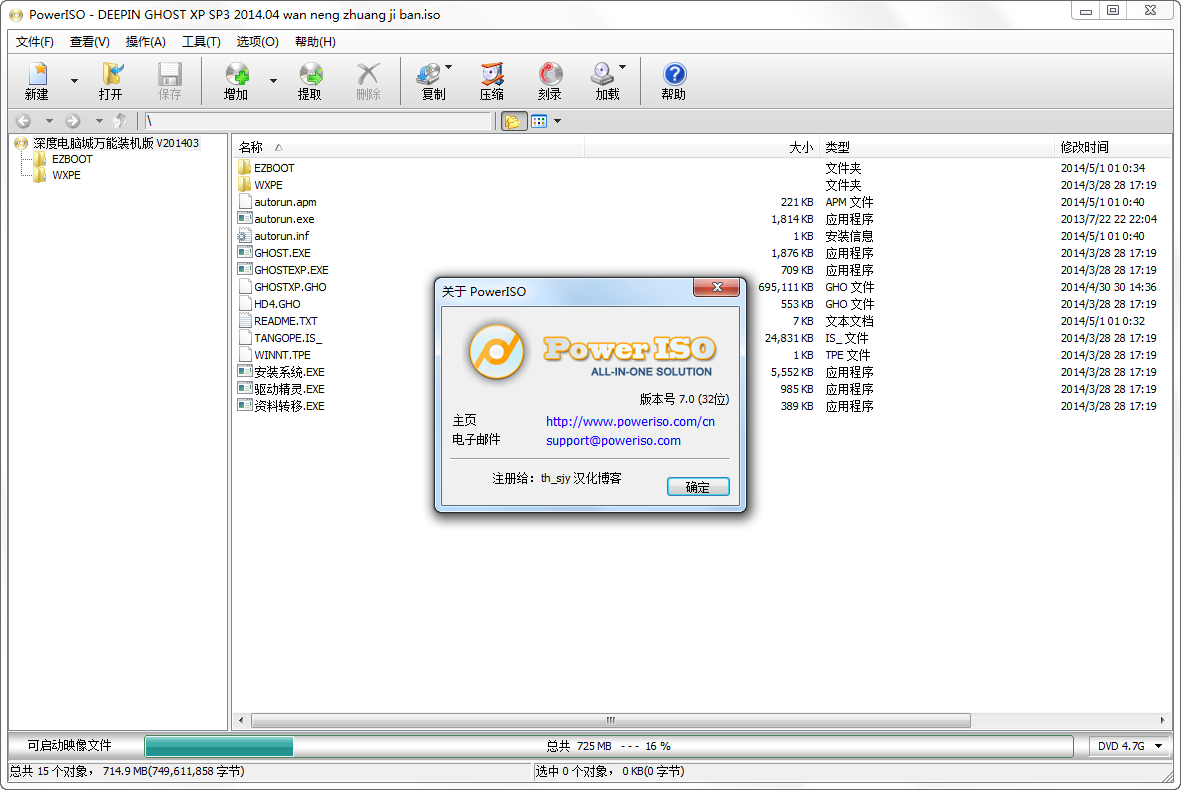This screenshot has height=790, width=1181.
Task: Expand the 新建 button dropdown arrow
Action: (74, 81)
